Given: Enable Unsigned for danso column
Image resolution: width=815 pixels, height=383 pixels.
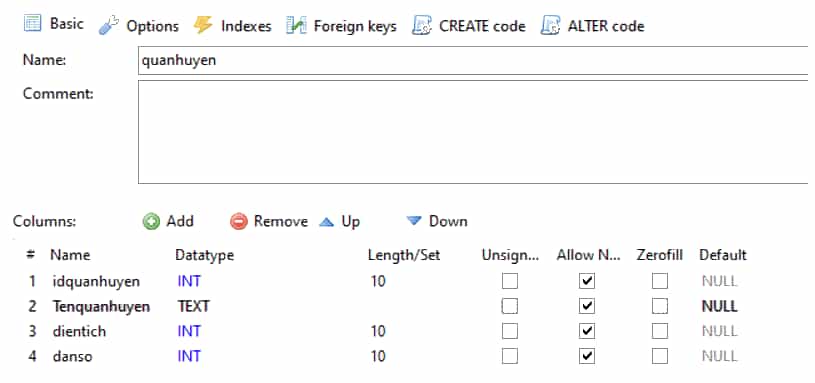Looking at the screenshot, I should point(509,356).
